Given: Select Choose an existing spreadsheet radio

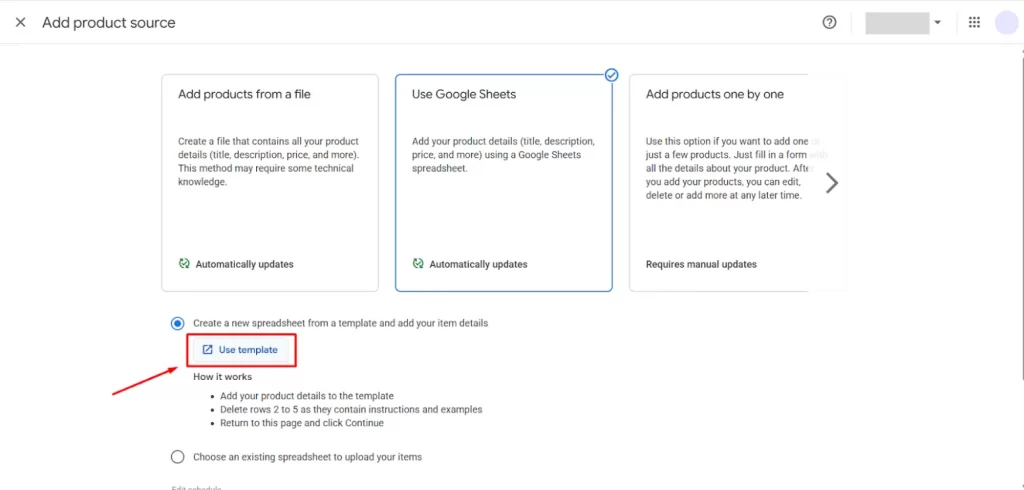Looking at the screenshot, I should pos(177,457).
